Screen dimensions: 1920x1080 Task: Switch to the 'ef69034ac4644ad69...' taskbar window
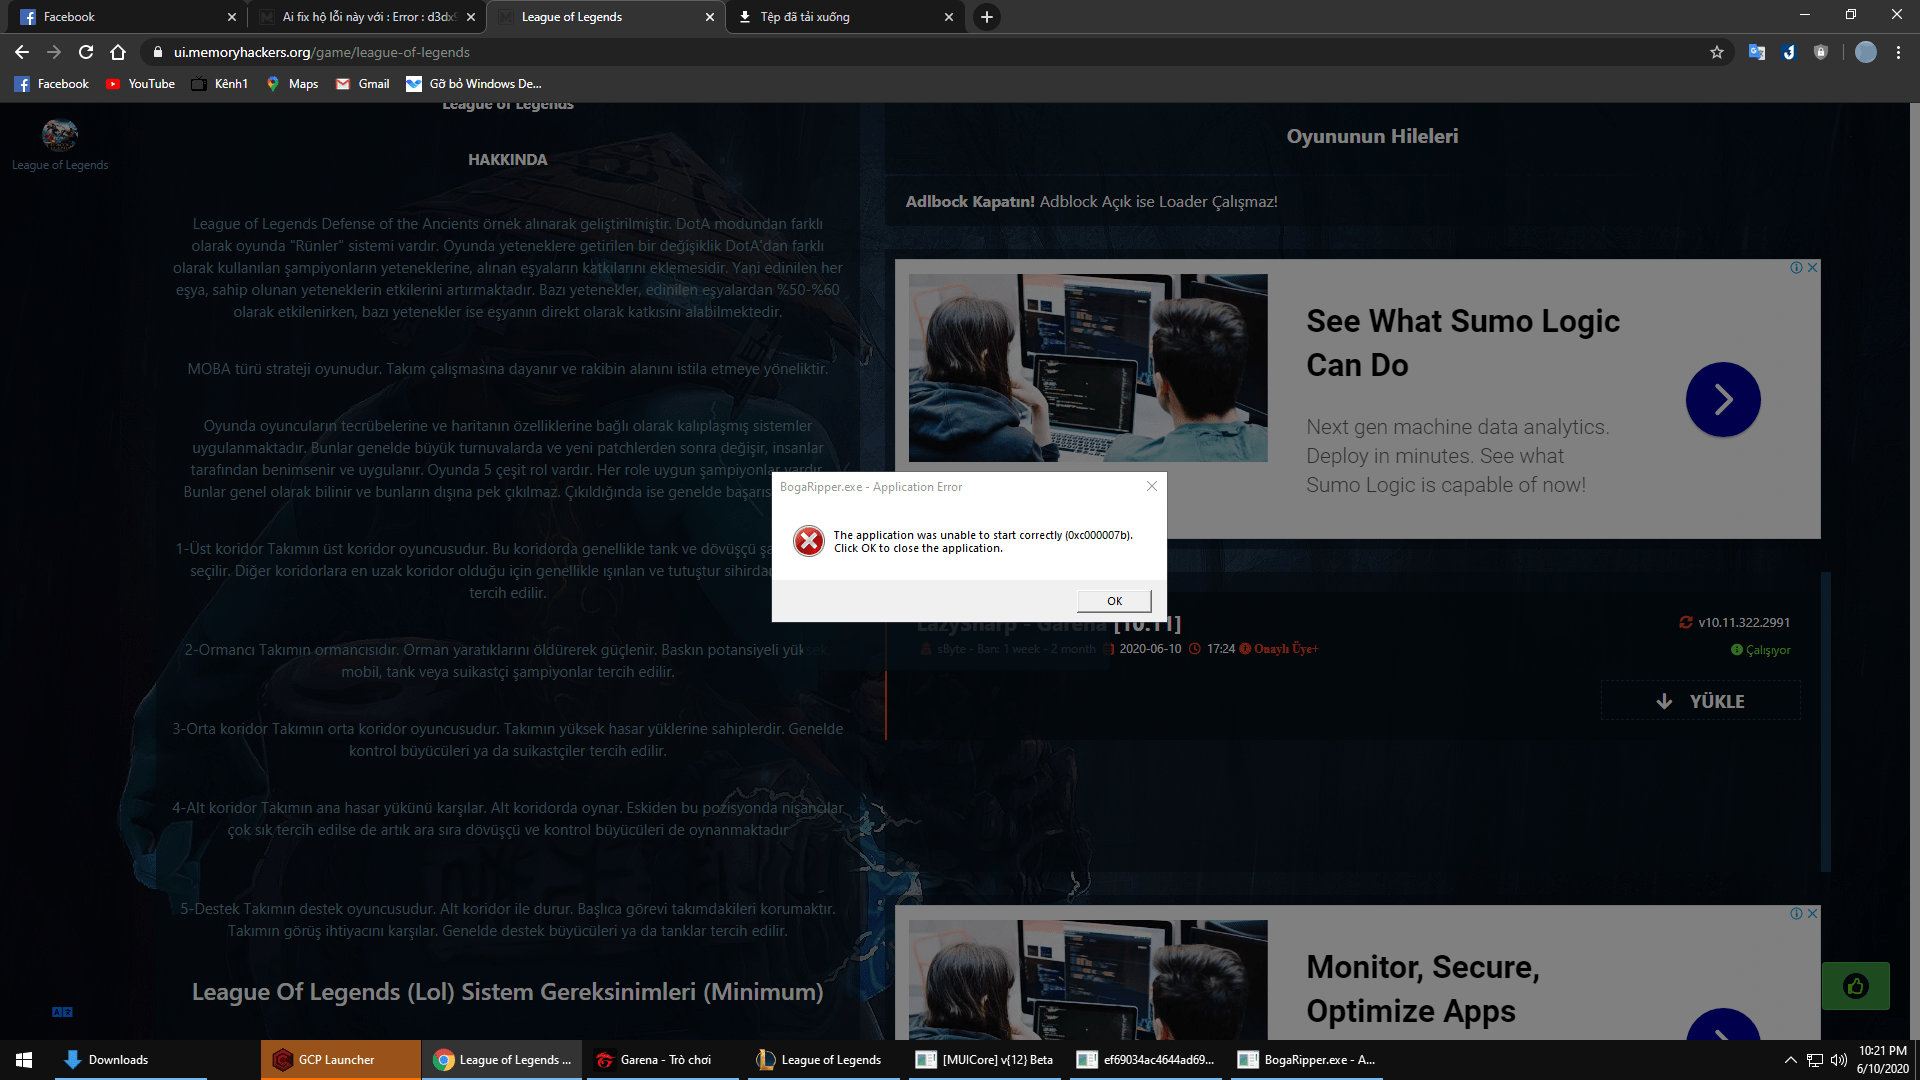[1147, 1060]
